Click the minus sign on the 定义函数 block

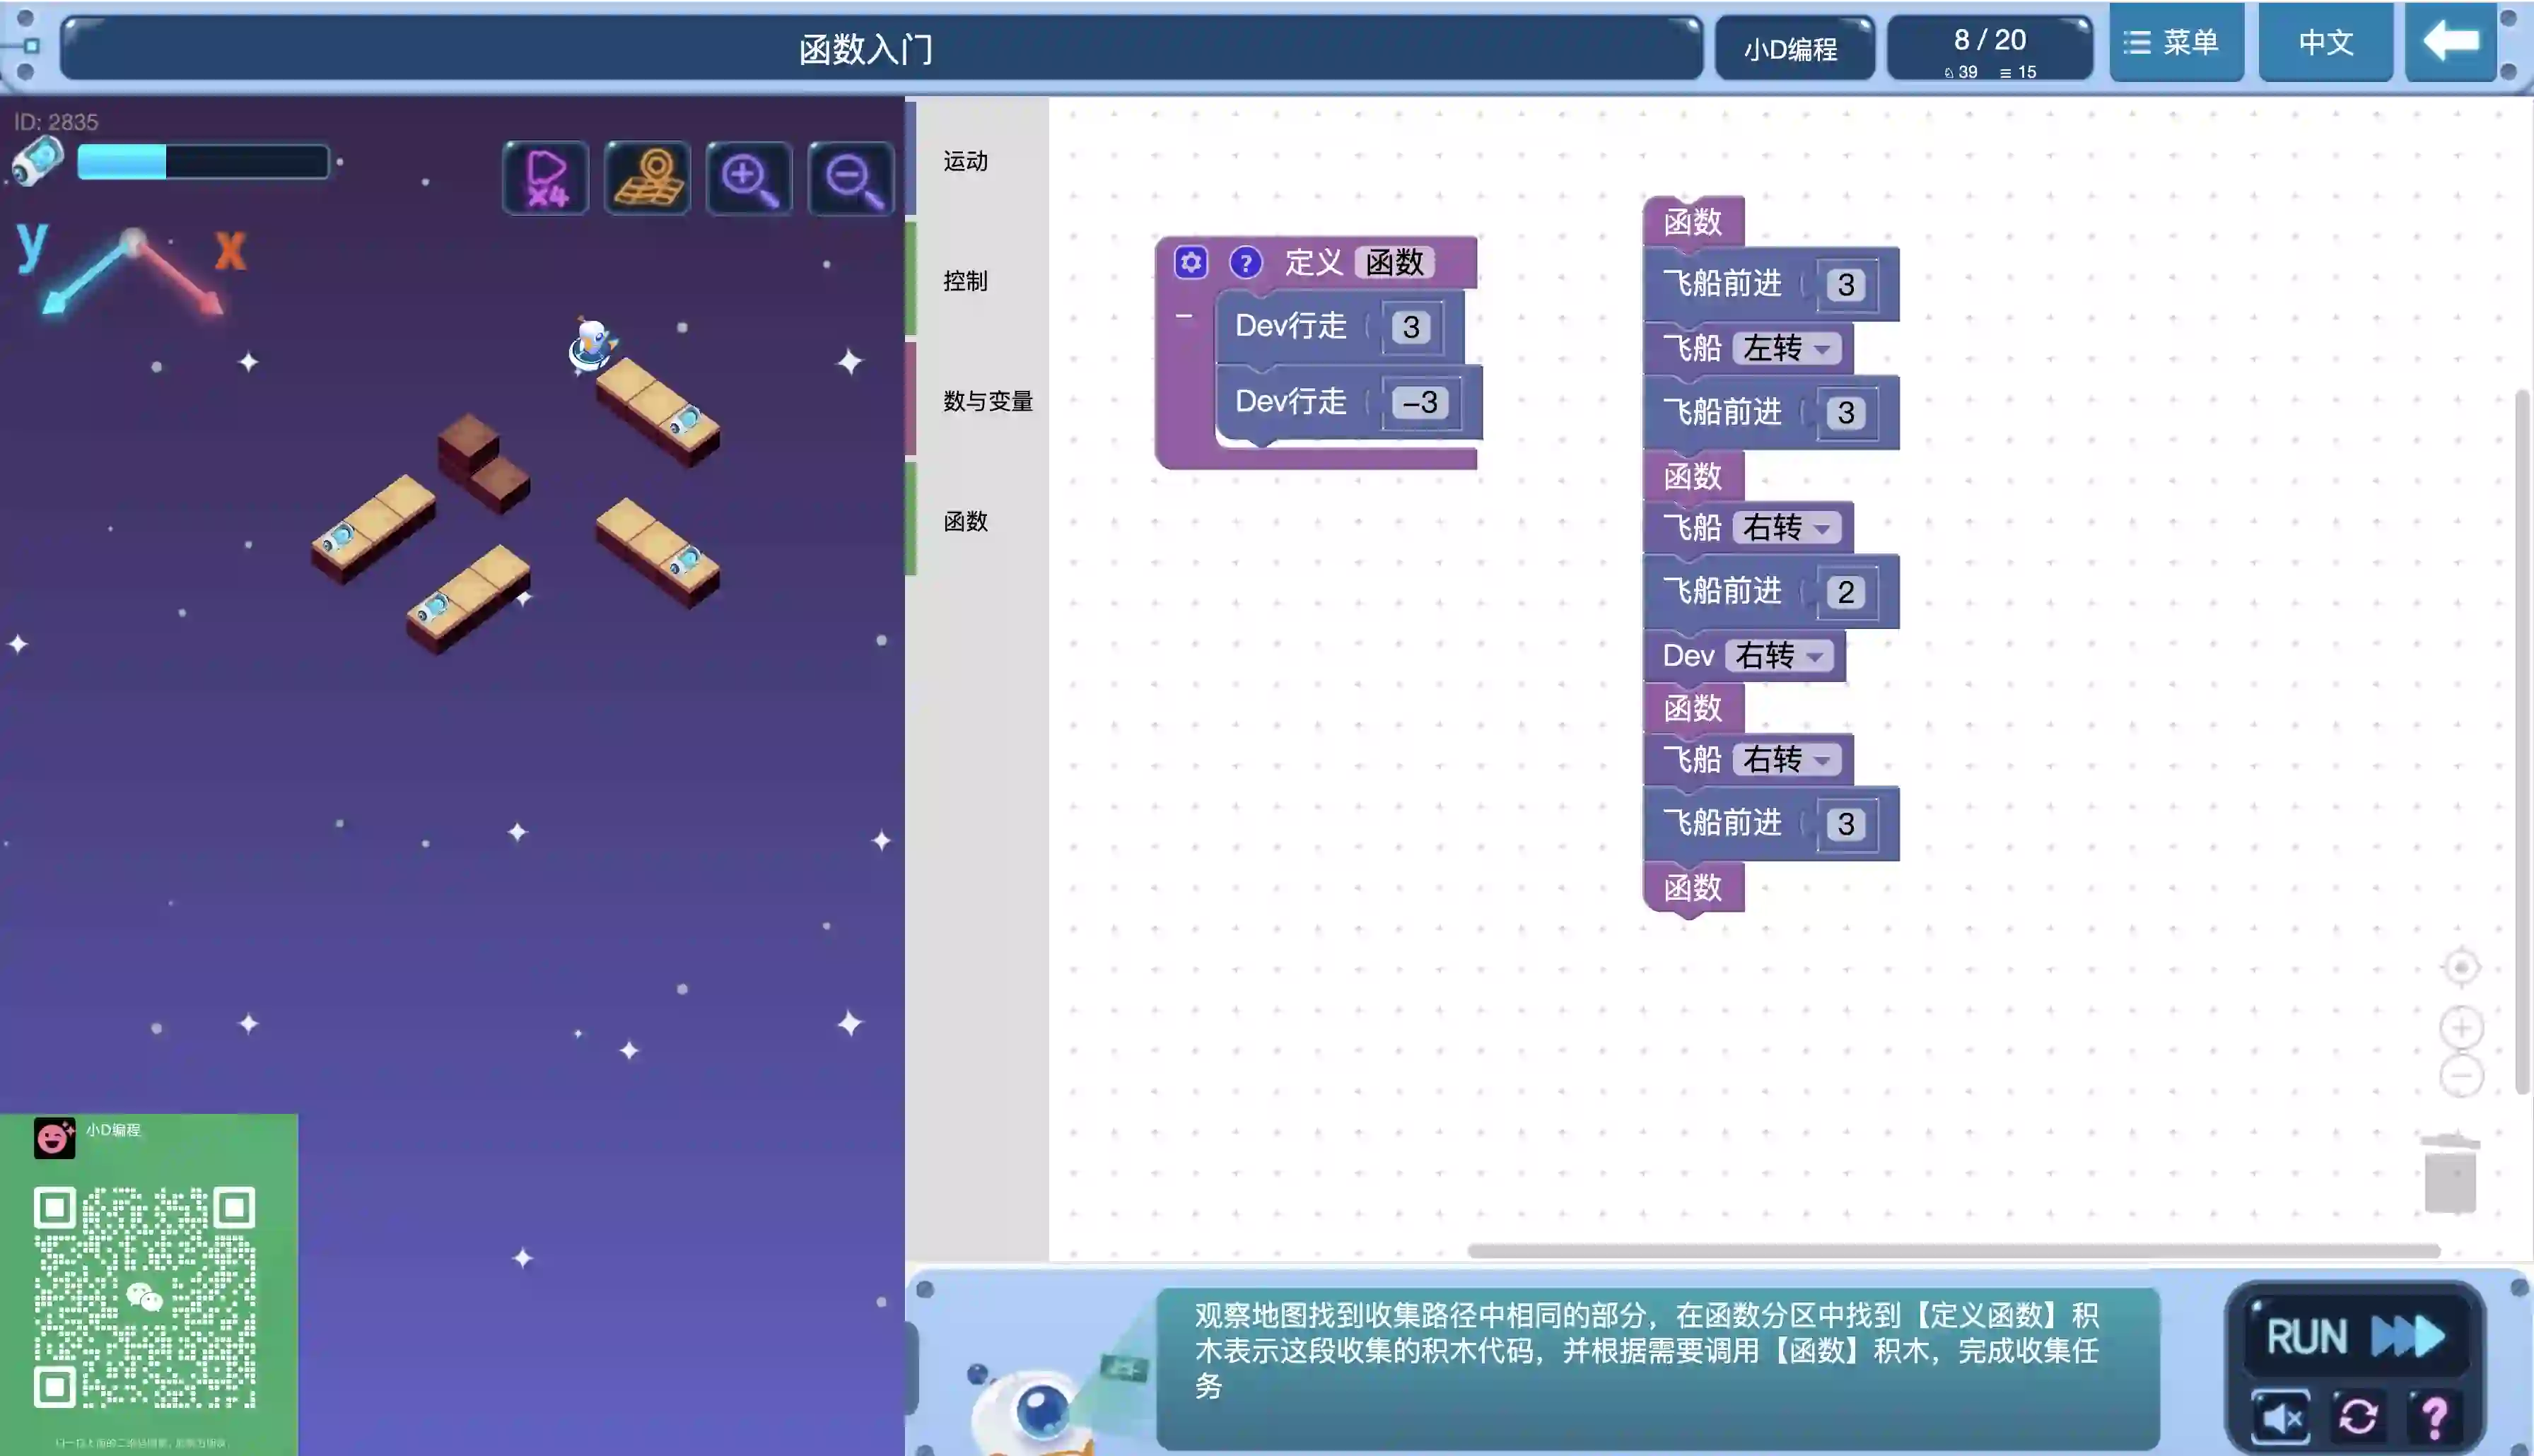1184,317
